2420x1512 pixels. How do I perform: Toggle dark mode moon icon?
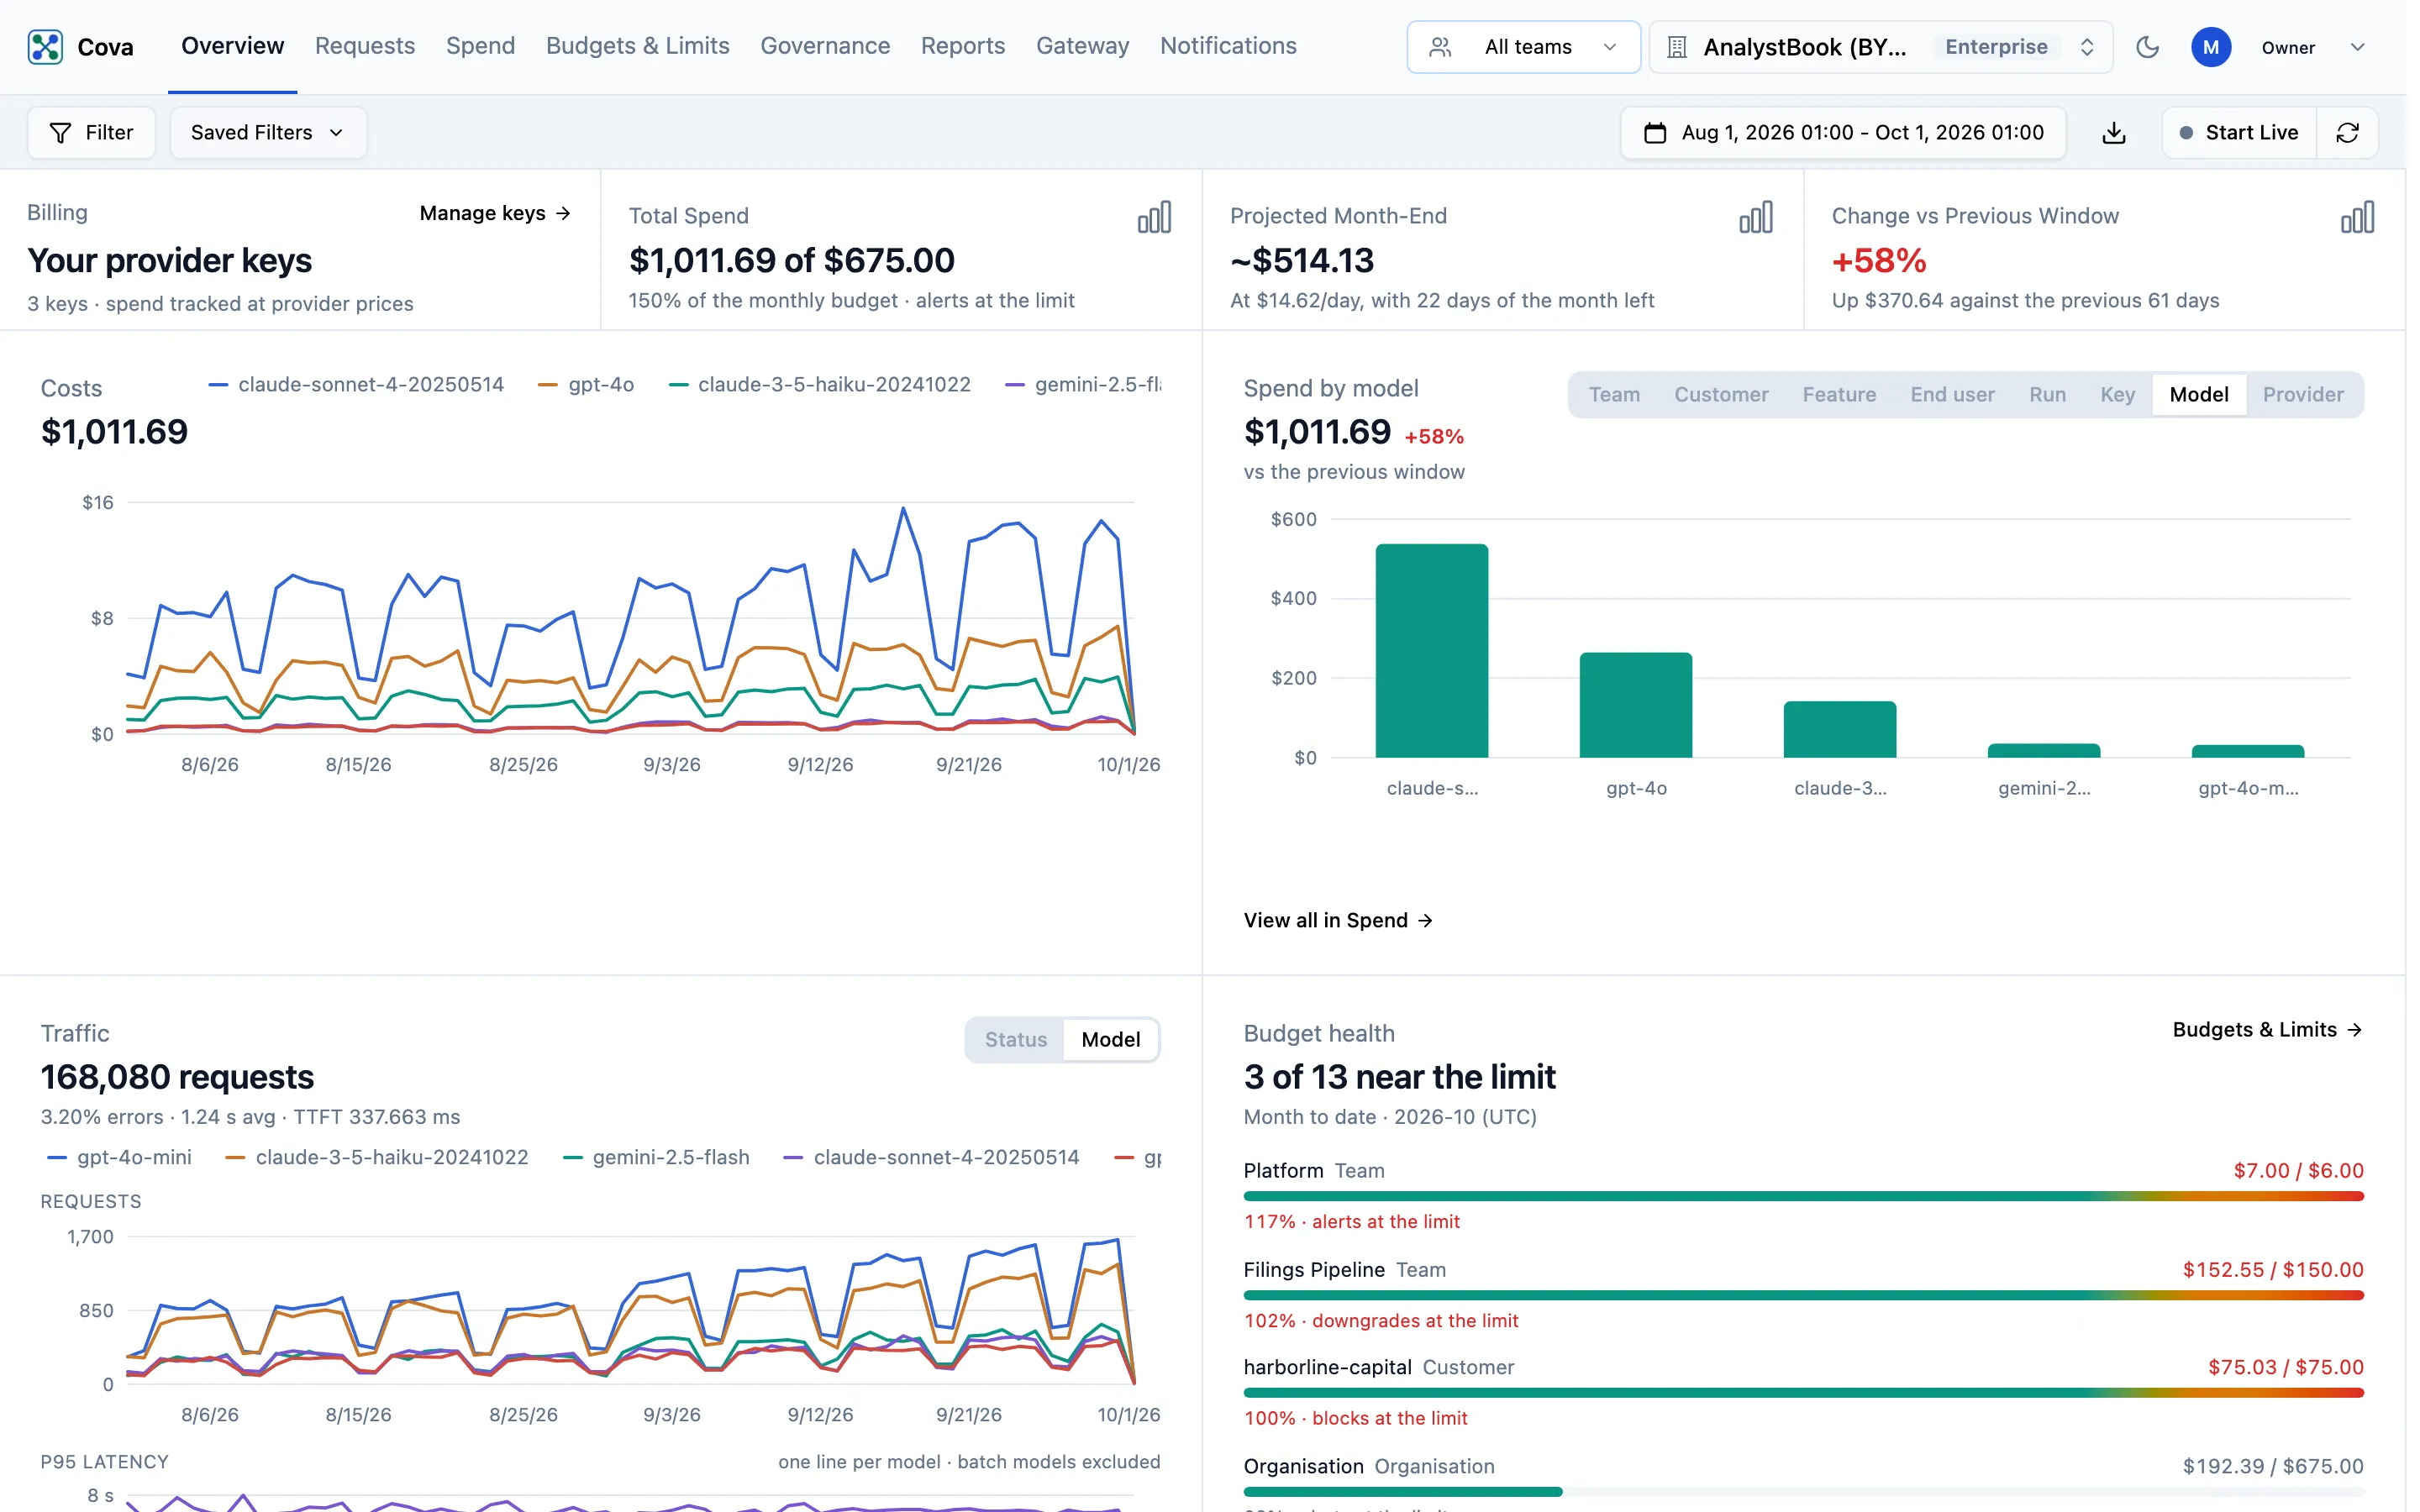2147,47
